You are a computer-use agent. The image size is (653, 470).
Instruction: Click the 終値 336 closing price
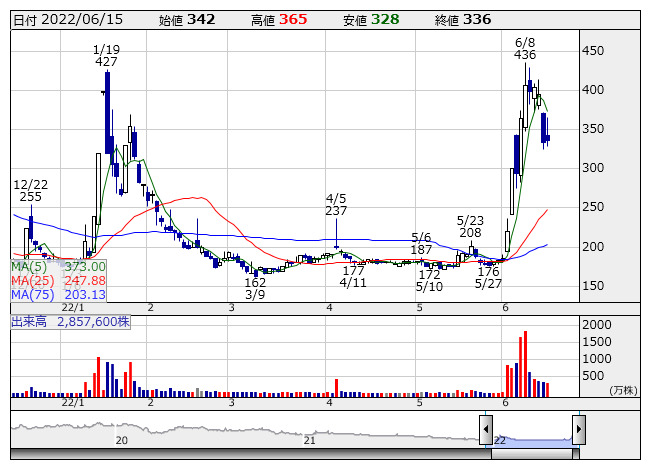pyautogui.click(x=476, y=19)
